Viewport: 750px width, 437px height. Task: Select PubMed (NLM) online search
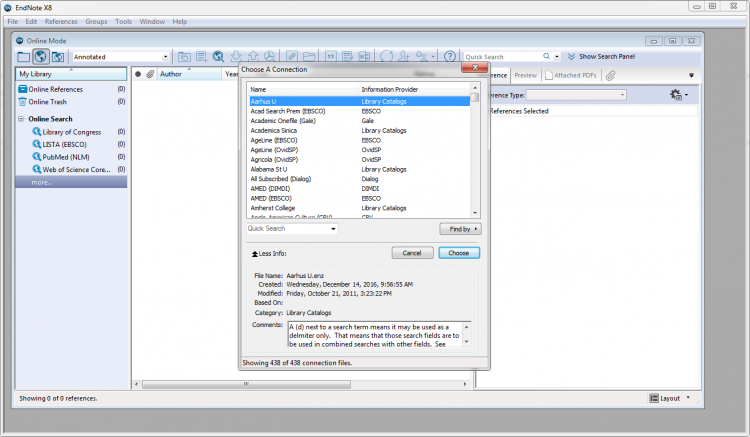pyautogui.click(x=66, y=157)
